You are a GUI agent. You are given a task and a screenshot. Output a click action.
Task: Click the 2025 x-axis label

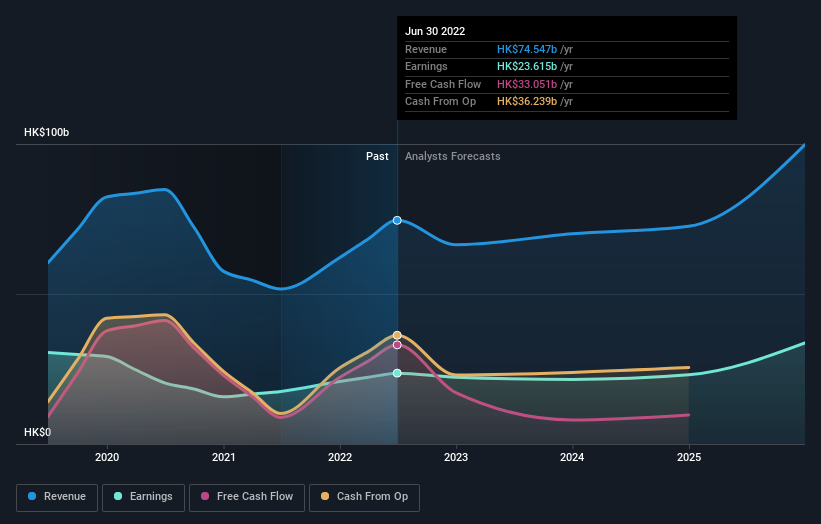689,458
